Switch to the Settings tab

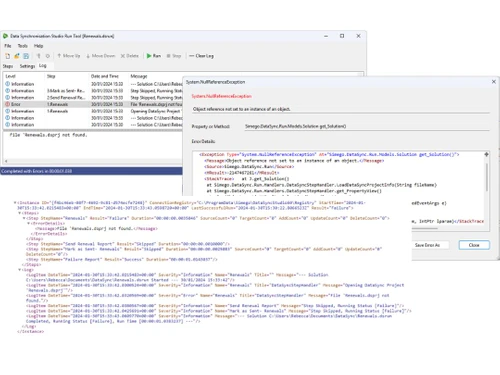pos(27,66)
